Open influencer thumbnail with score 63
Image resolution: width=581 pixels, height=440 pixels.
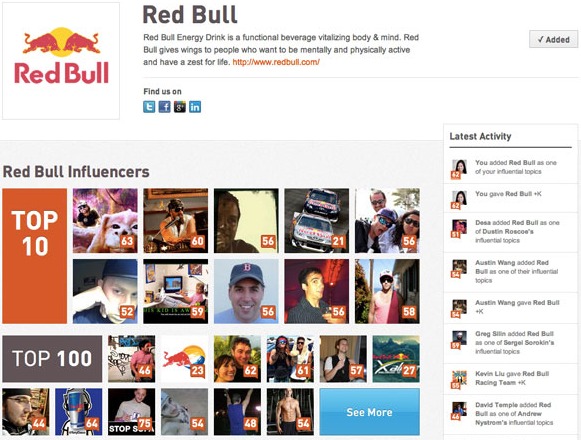coord(105,221)
